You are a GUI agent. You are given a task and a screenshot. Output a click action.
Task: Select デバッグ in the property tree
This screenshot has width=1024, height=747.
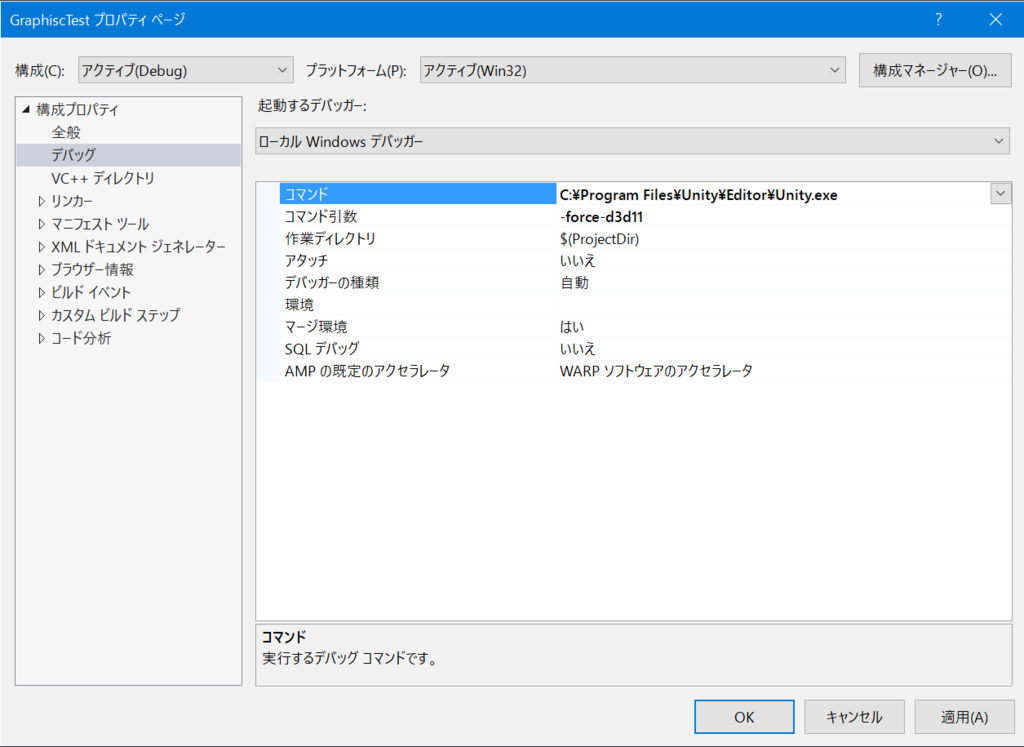coord(74,155)
